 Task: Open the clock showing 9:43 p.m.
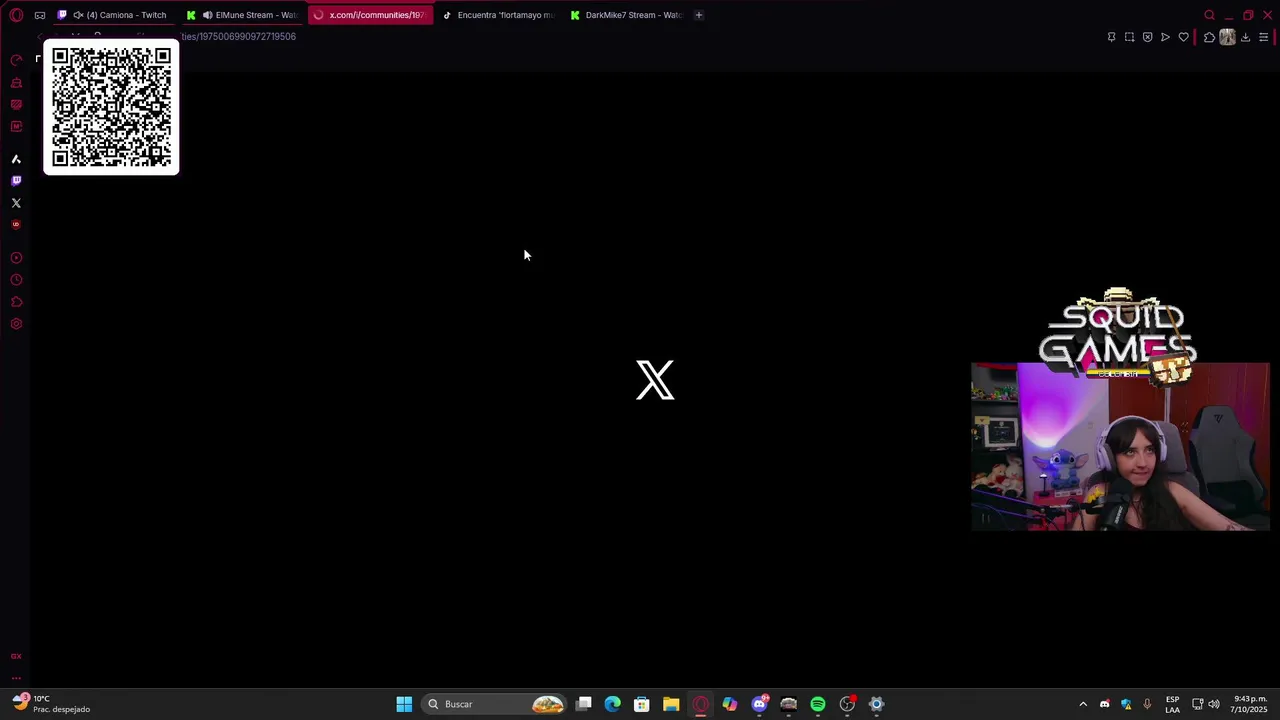[x=1250, y=704]
